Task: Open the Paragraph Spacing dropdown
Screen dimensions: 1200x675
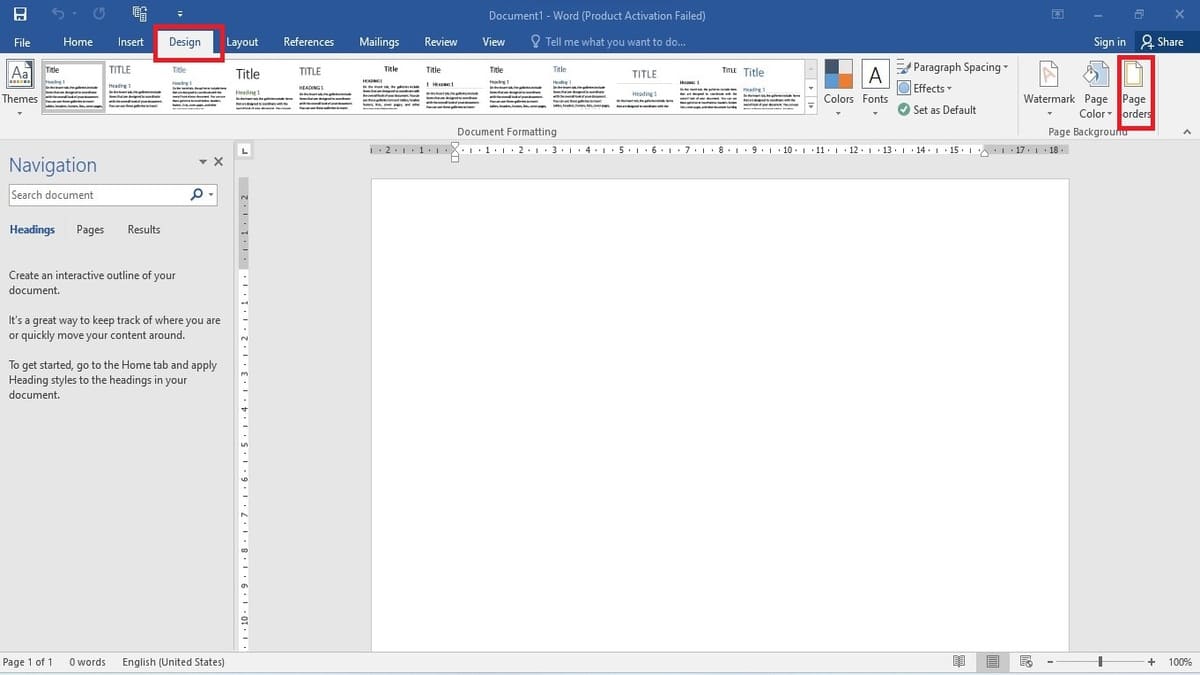Action: (x=953, y=67)
